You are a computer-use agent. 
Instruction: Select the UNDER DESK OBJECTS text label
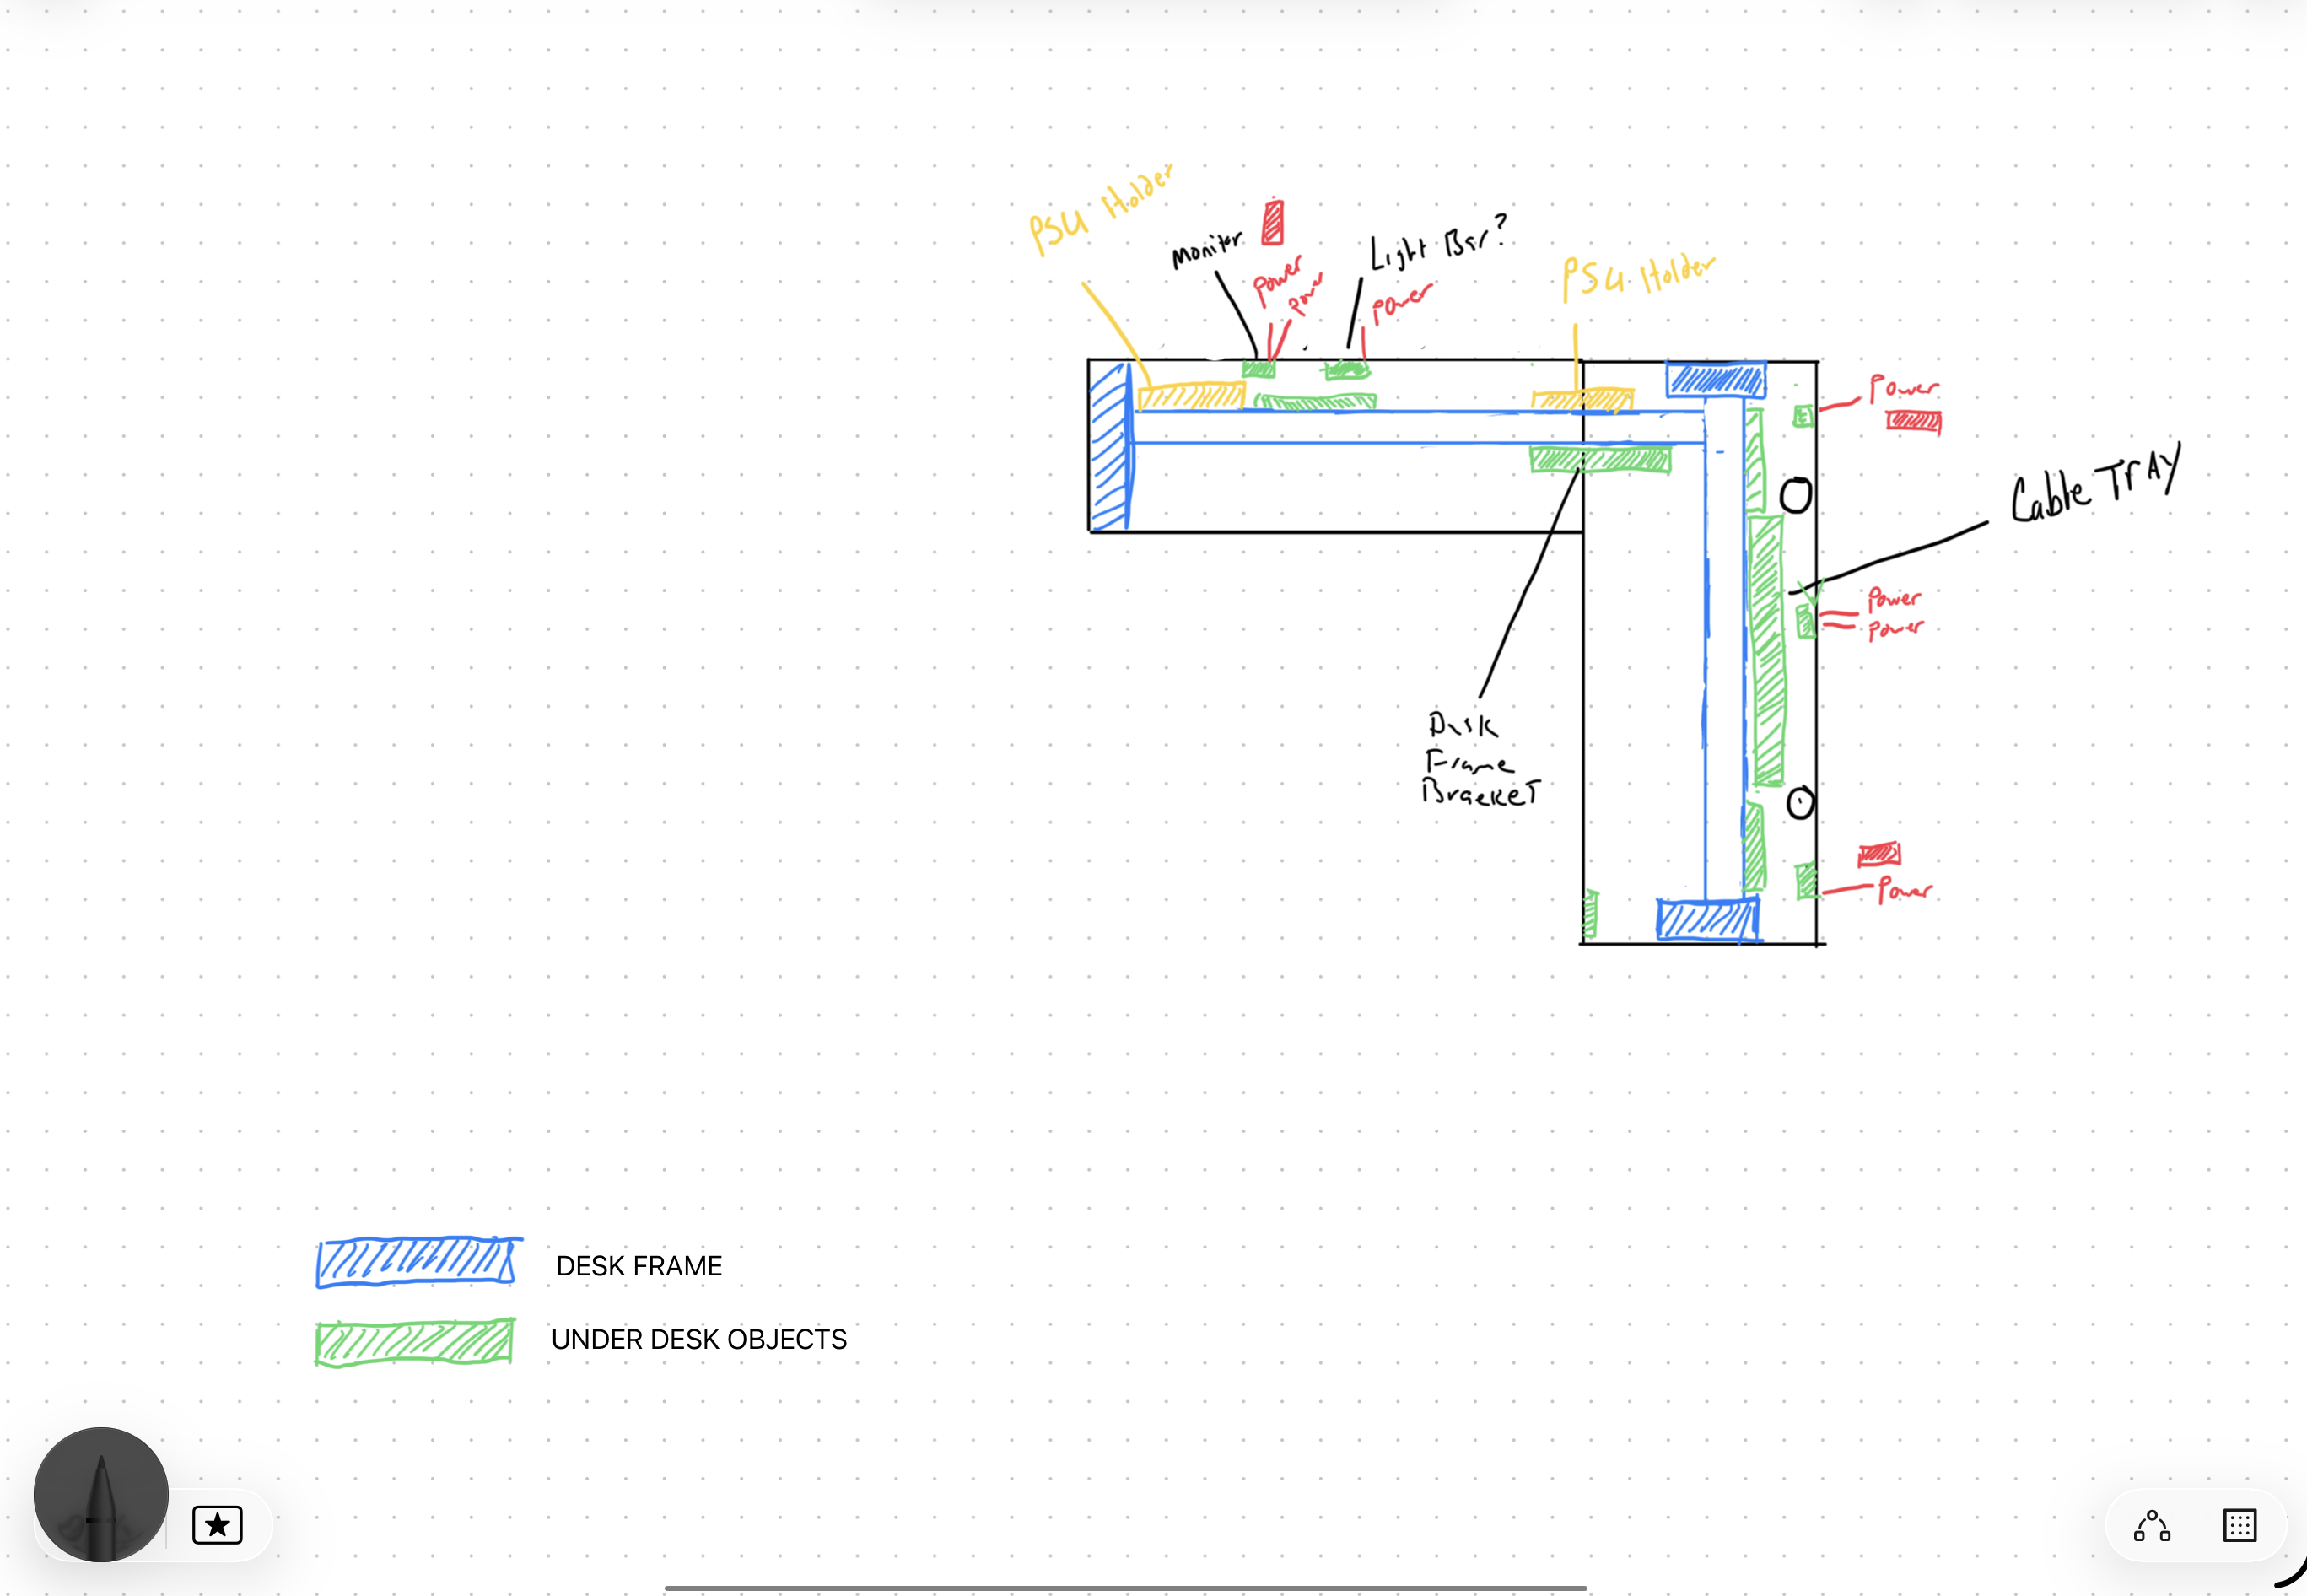point(699,1339)
